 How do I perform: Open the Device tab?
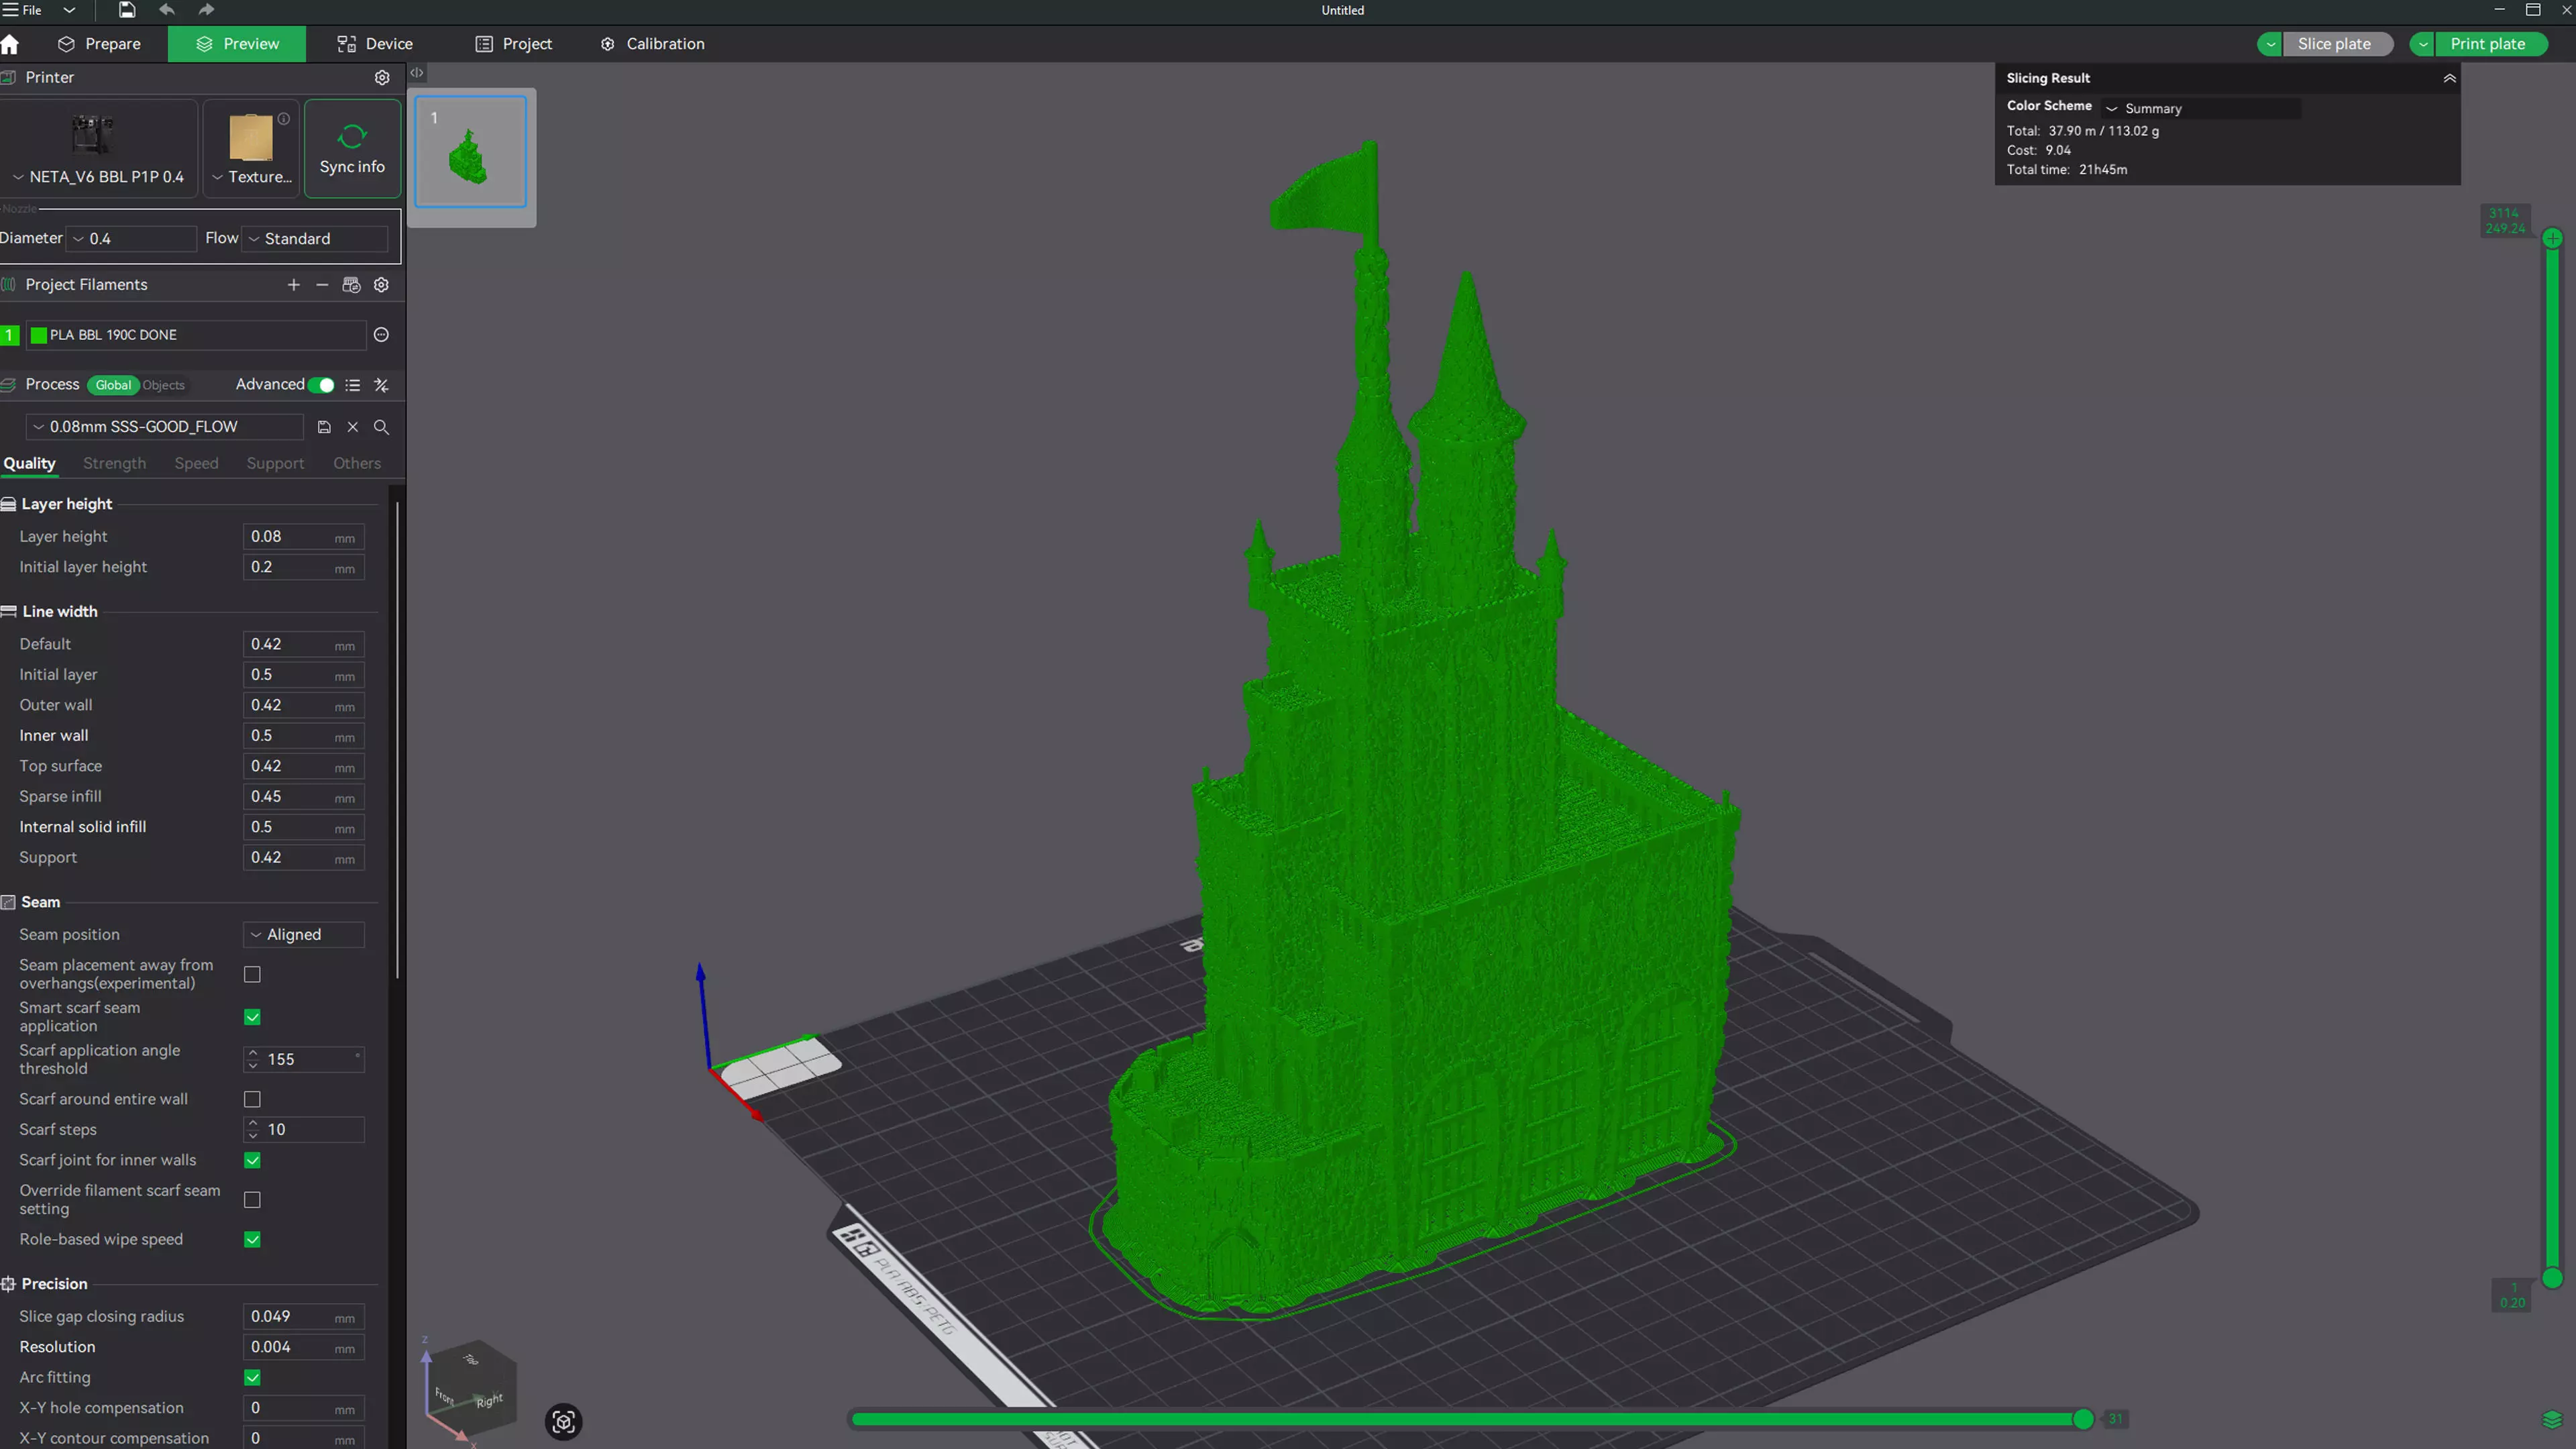point(375,44)
